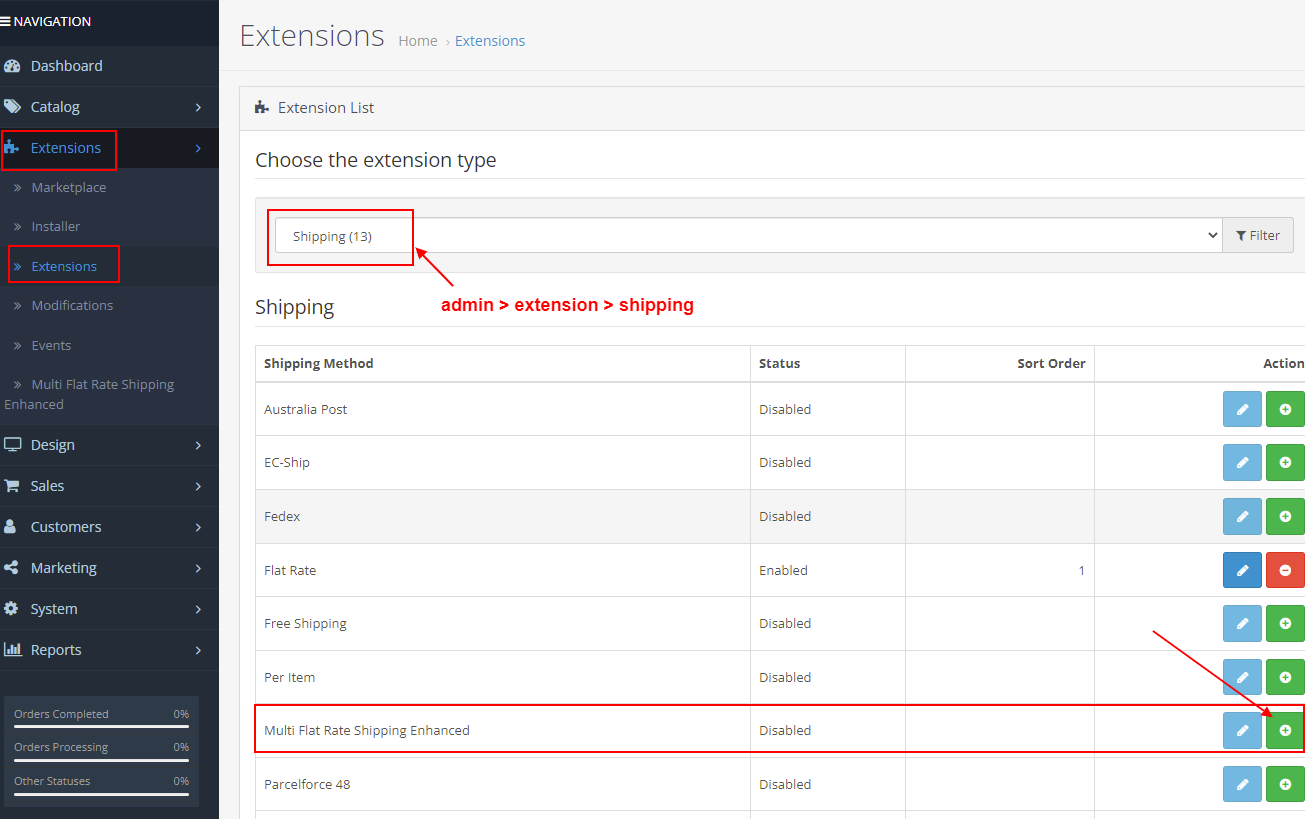1305x819 pixels.
Task: Open the Marketplace menu item
Action: pos(69,187)
